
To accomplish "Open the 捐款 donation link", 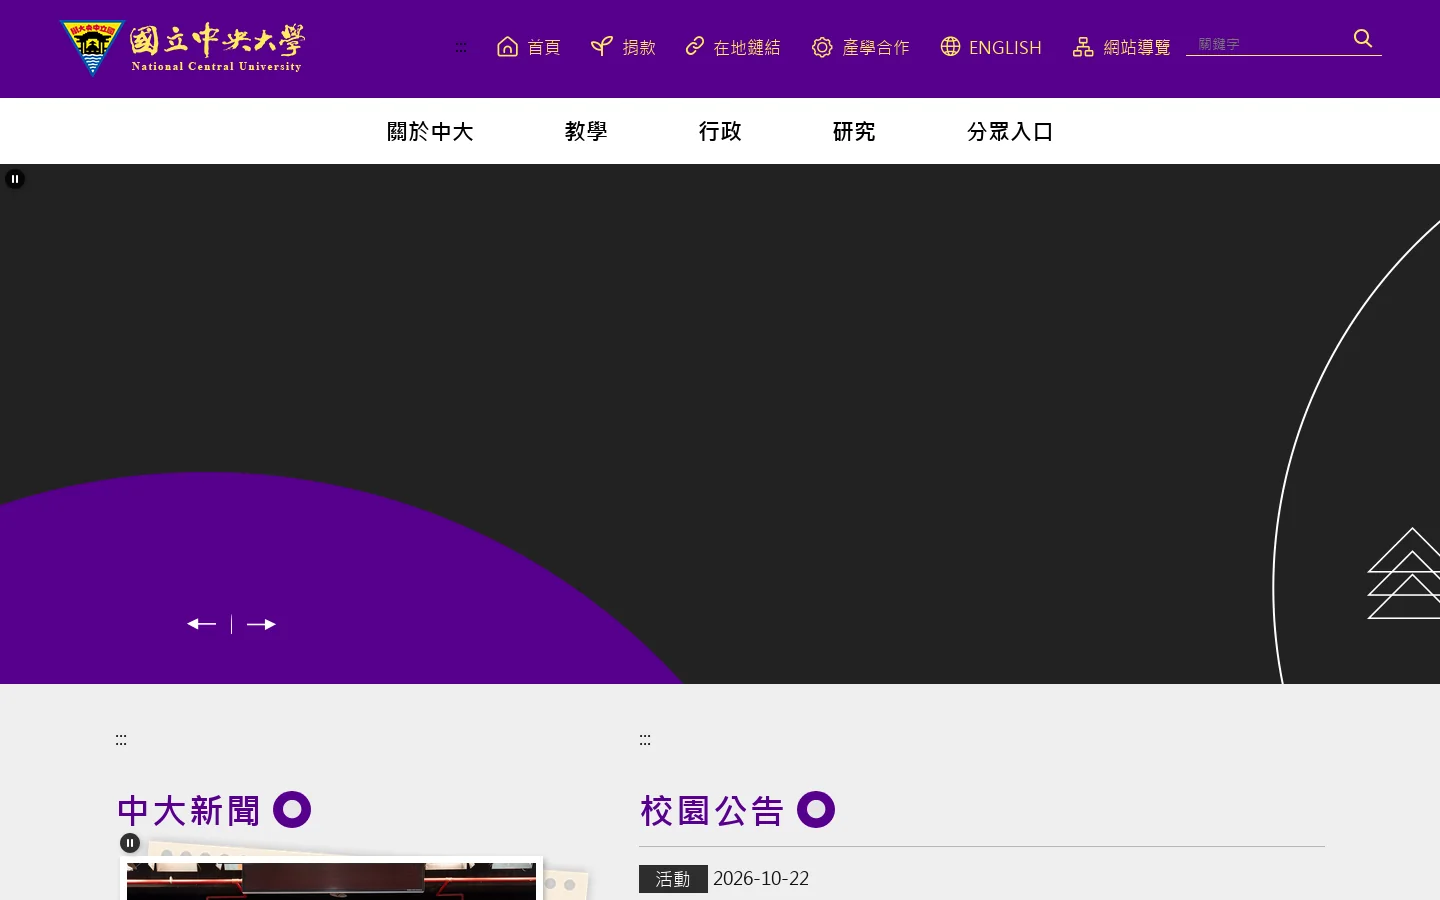I will pos(623,47).
